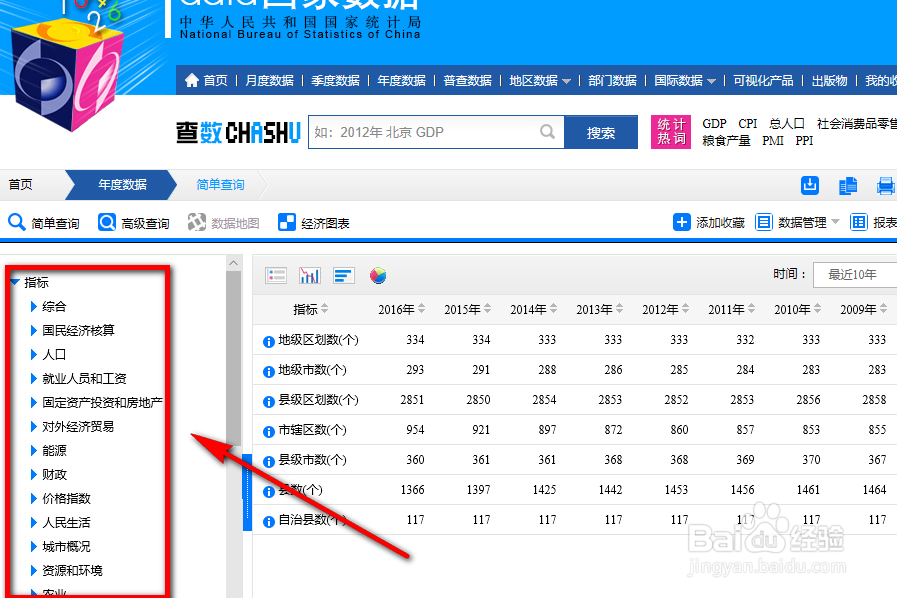
Task: Switch to the line chart view
Action: (x=310, y=275)
